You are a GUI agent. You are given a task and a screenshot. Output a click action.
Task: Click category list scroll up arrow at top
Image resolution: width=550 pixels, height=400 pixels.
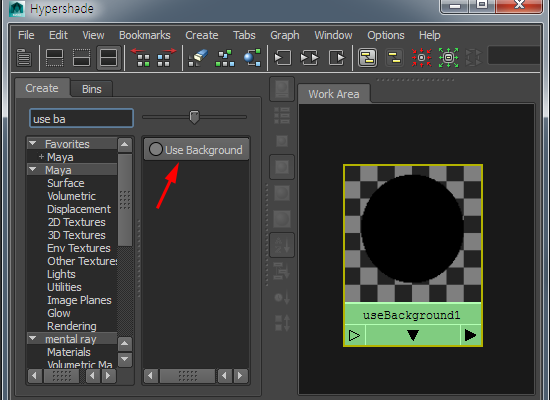click(x=125, y=144)
